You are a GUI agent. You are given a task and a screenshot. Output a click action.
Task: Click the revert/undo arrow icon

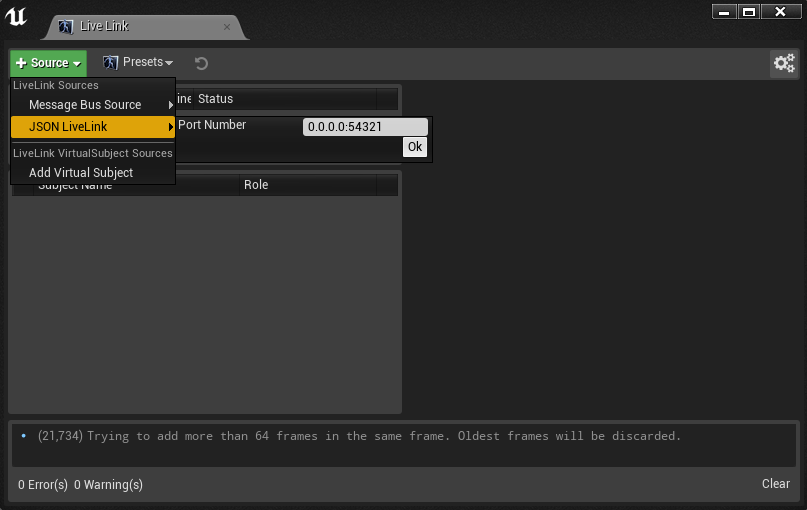pos(201,63)
